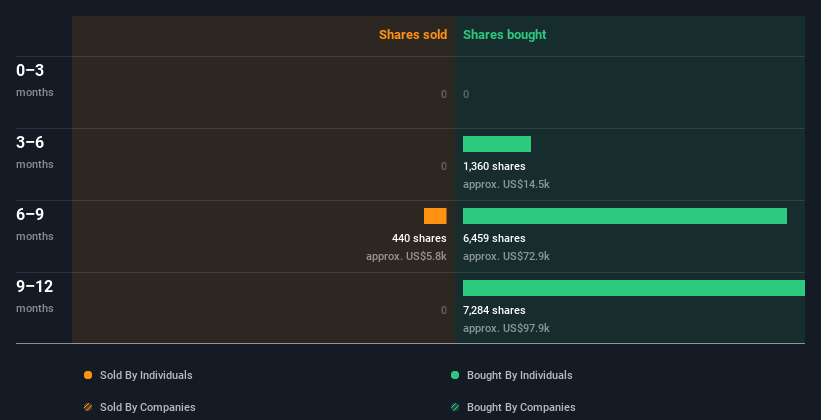Click the approx. US$72.9k value
Viewport: 821px width, 420px height.
pos(506,257)
